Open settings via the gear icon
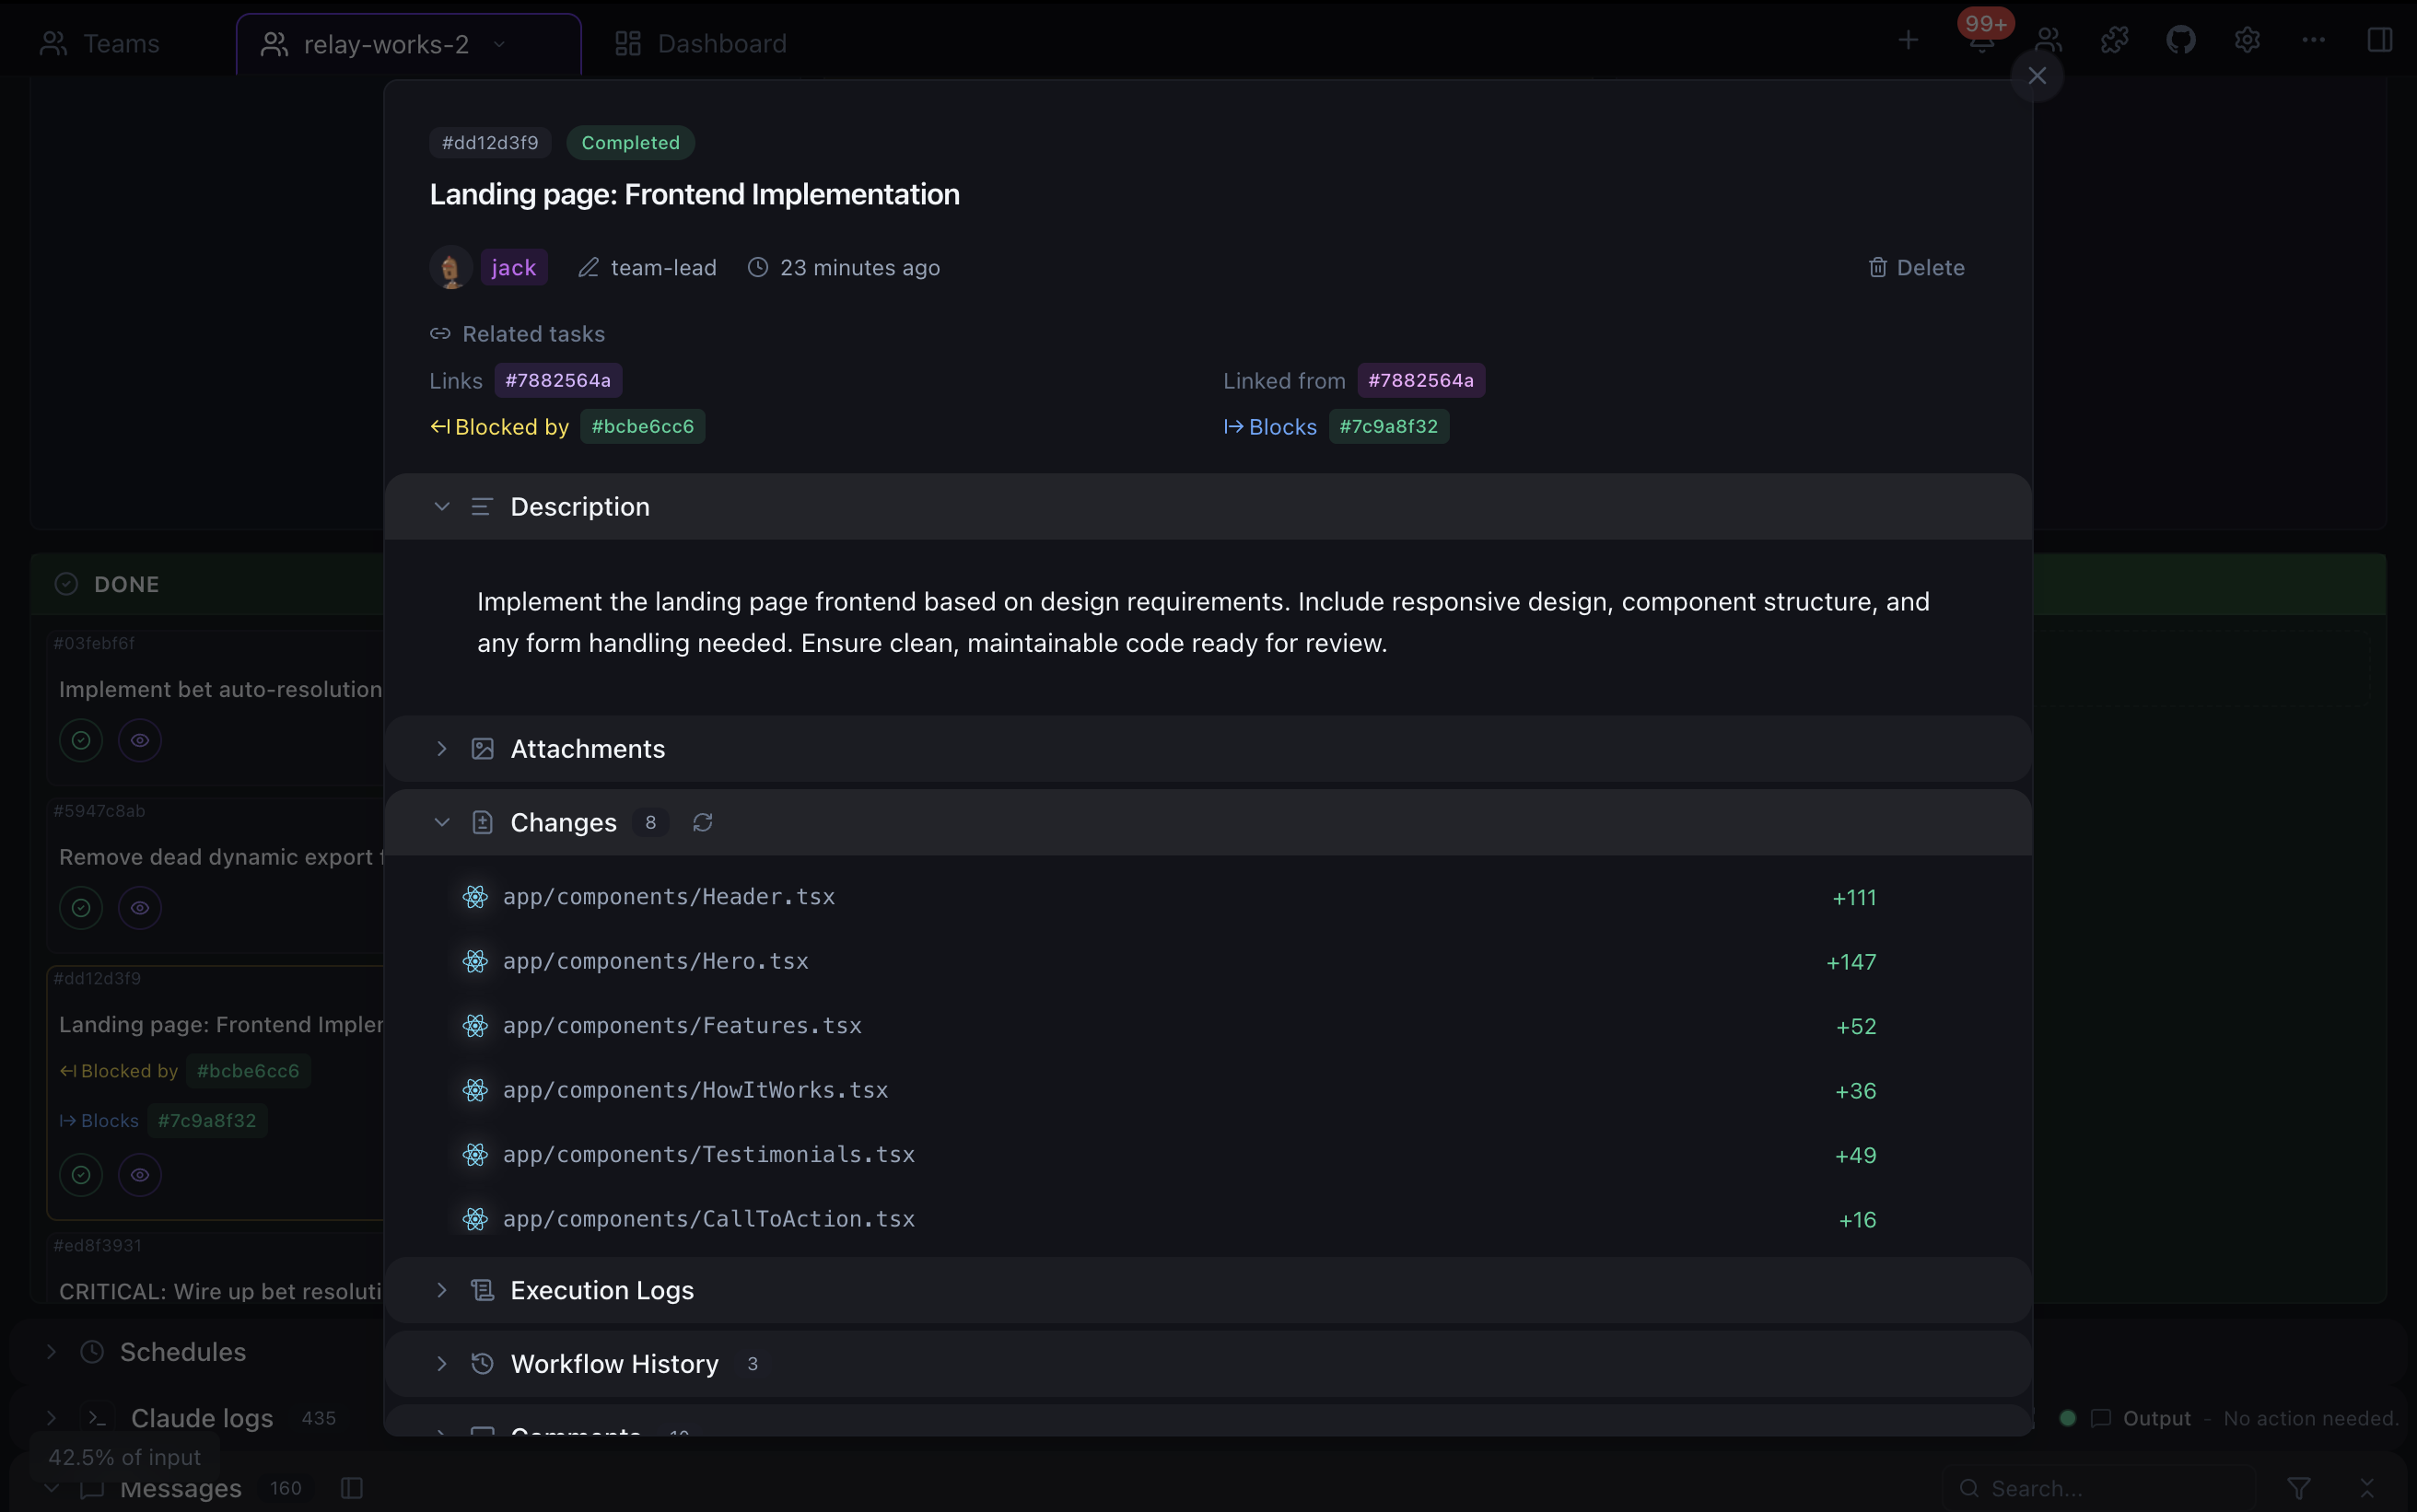The height and width of the screenshot is (1512, 2417). click(2247, 40)
